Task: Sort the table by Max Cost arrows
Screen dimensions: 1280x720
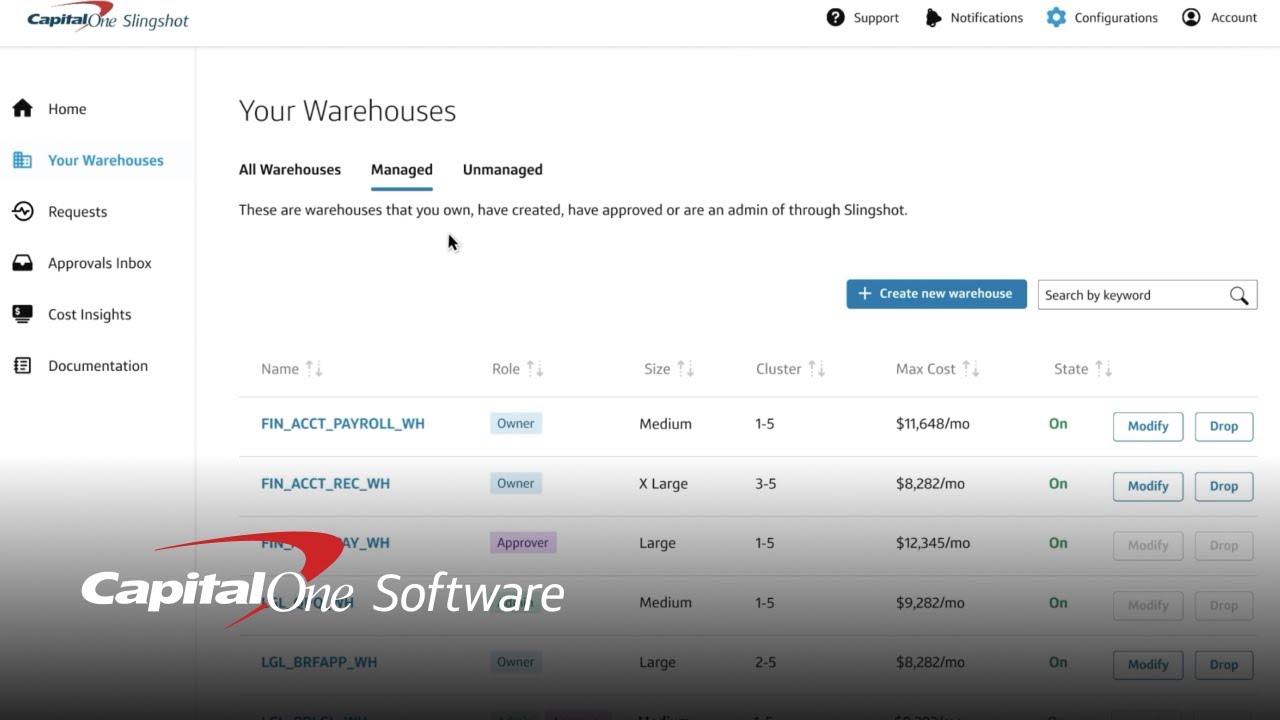Action: coord(971,369)
